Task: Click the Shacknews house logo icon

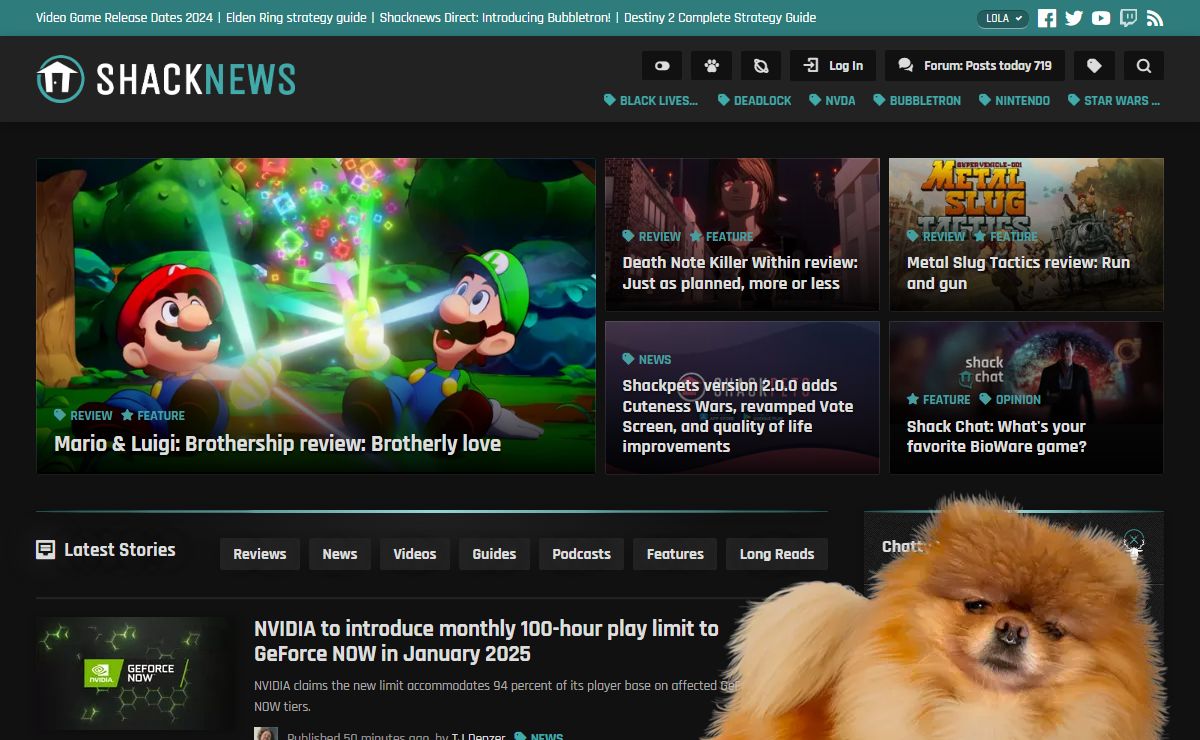Action: pyautogui.click(x=60, y=79)
